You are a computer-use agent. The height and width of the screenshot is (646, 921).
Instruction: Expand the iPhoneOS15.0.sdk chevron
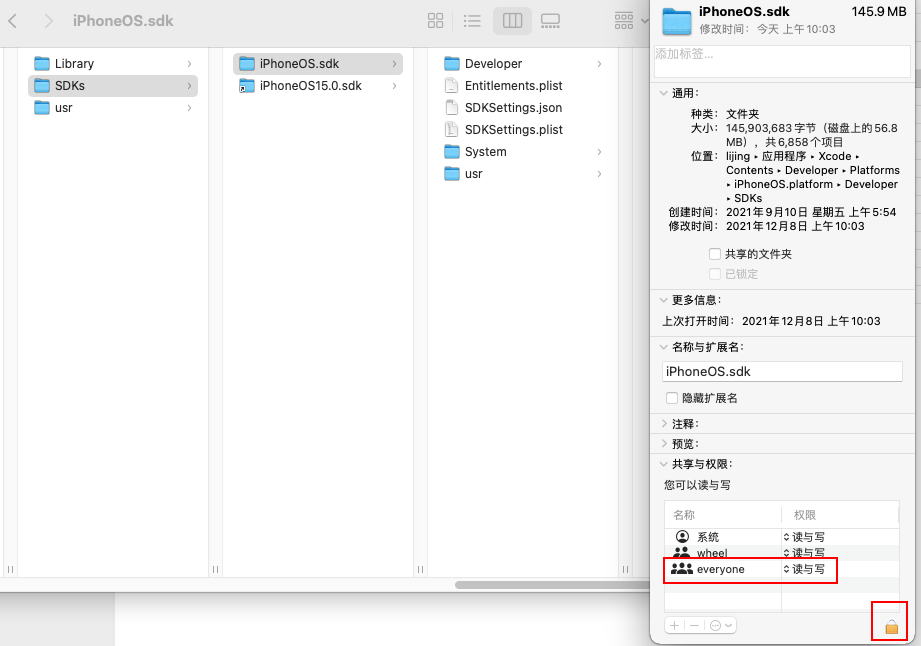pos(394,86)
